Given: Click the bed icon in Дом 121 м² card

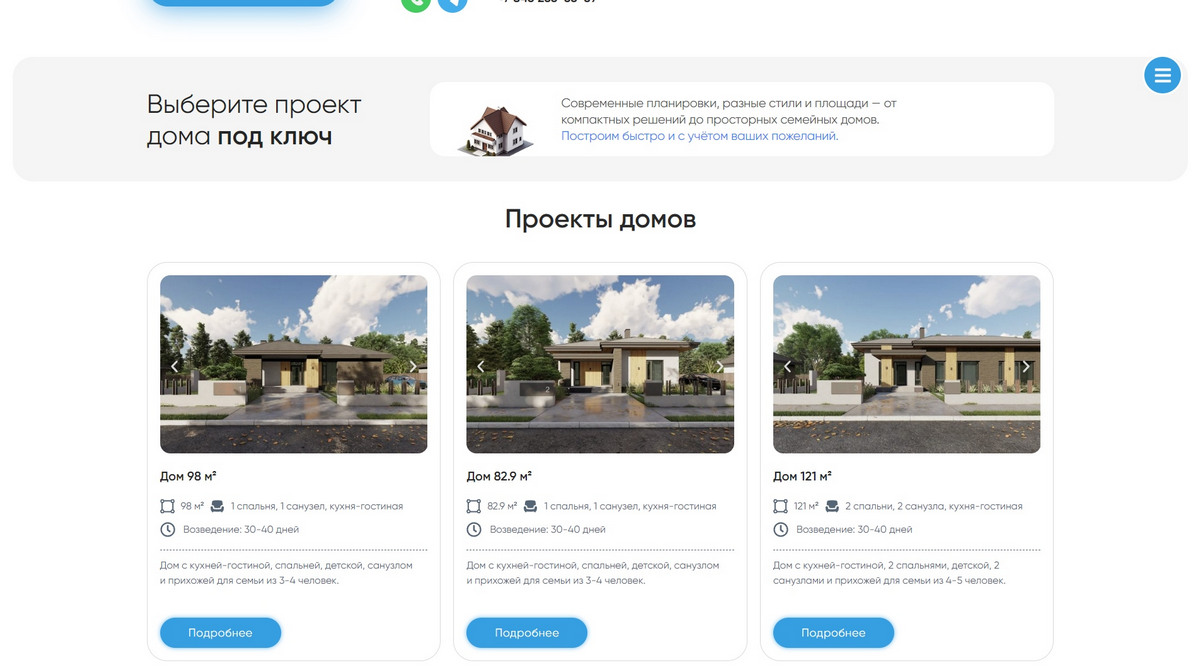Looking at the screenshot, I should click(x=832, y=506).
